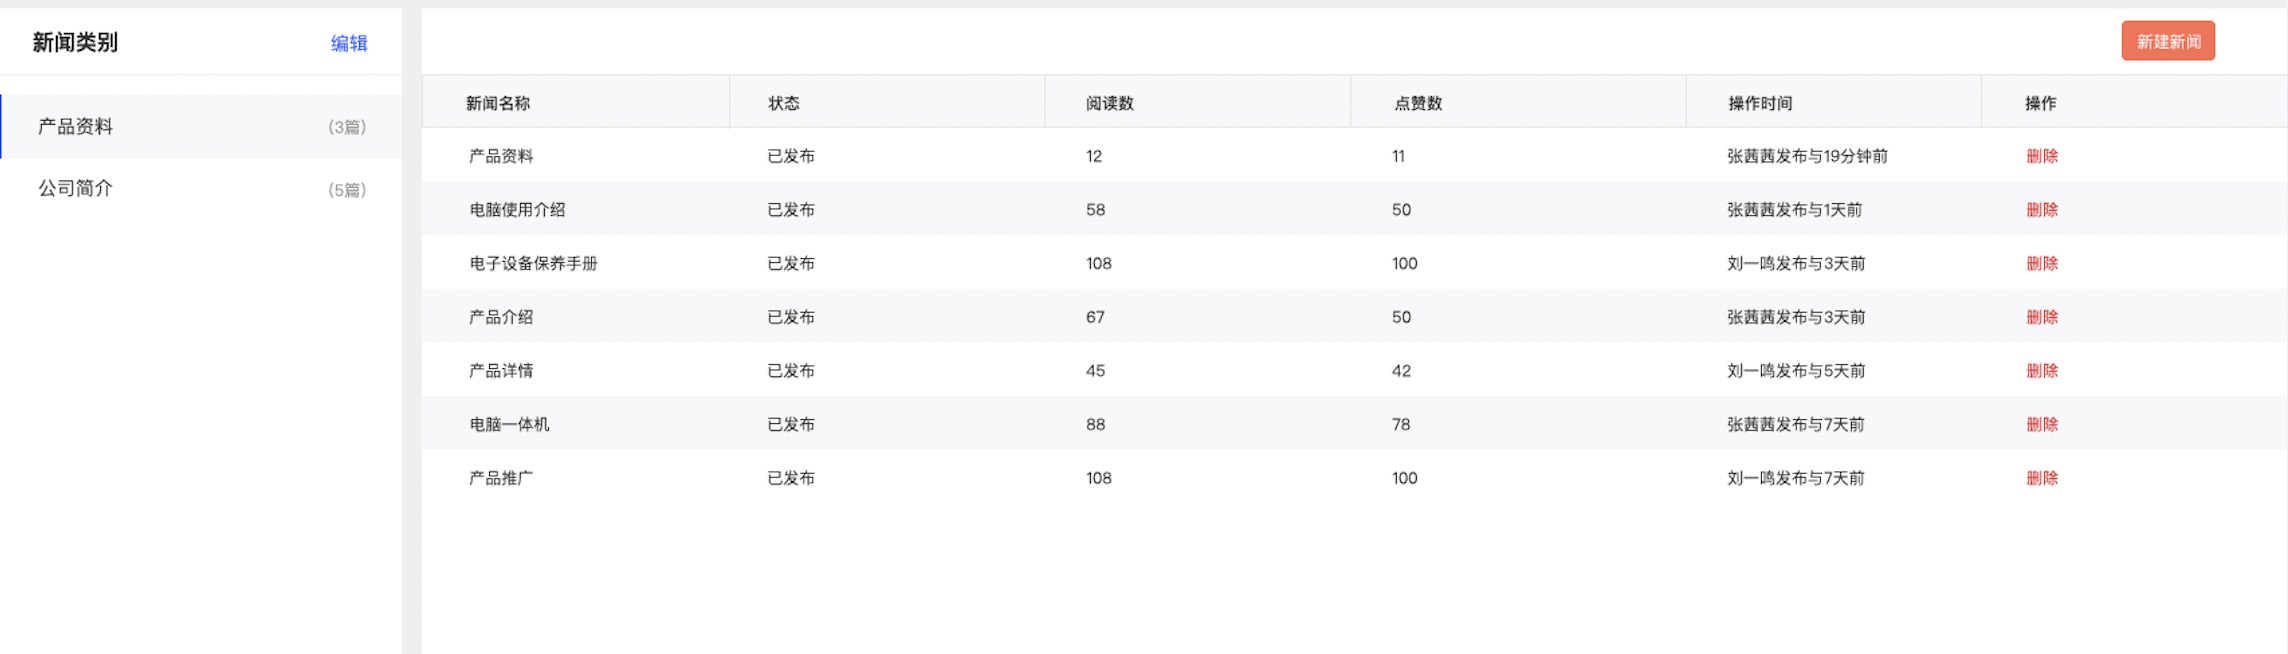
Task: Click the 点赞数 column header
Action: pyautogui.click(x=1418, y=103)
